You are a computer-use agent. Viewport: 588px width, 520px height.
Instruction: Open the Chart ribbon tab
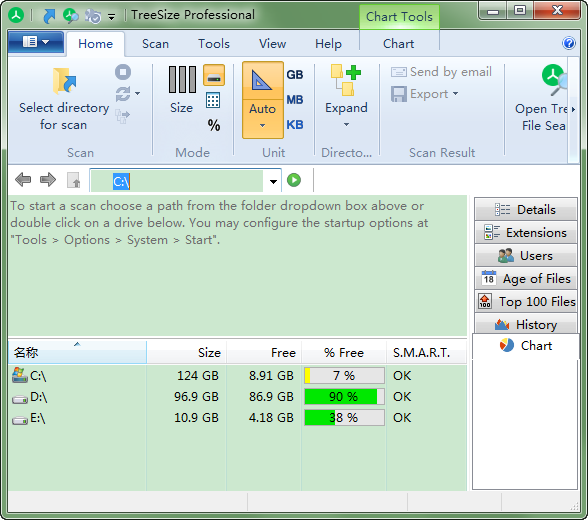(x=399, y=44)
